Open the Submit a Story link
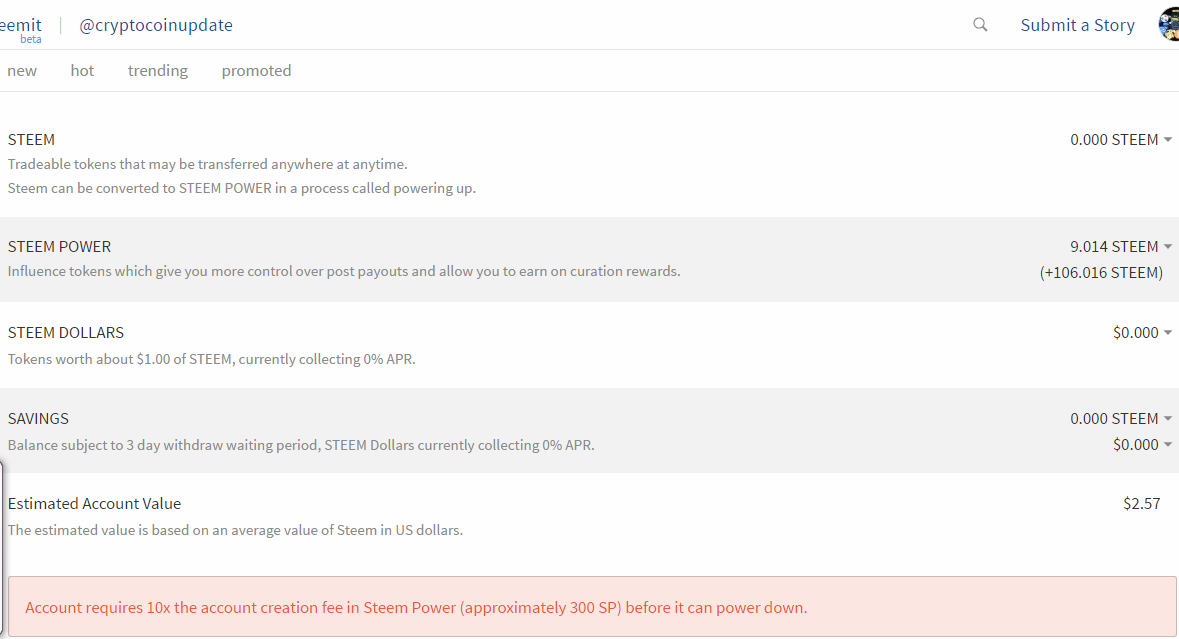The height and width of the screenshot is (639, 1179). point(1077,25)
